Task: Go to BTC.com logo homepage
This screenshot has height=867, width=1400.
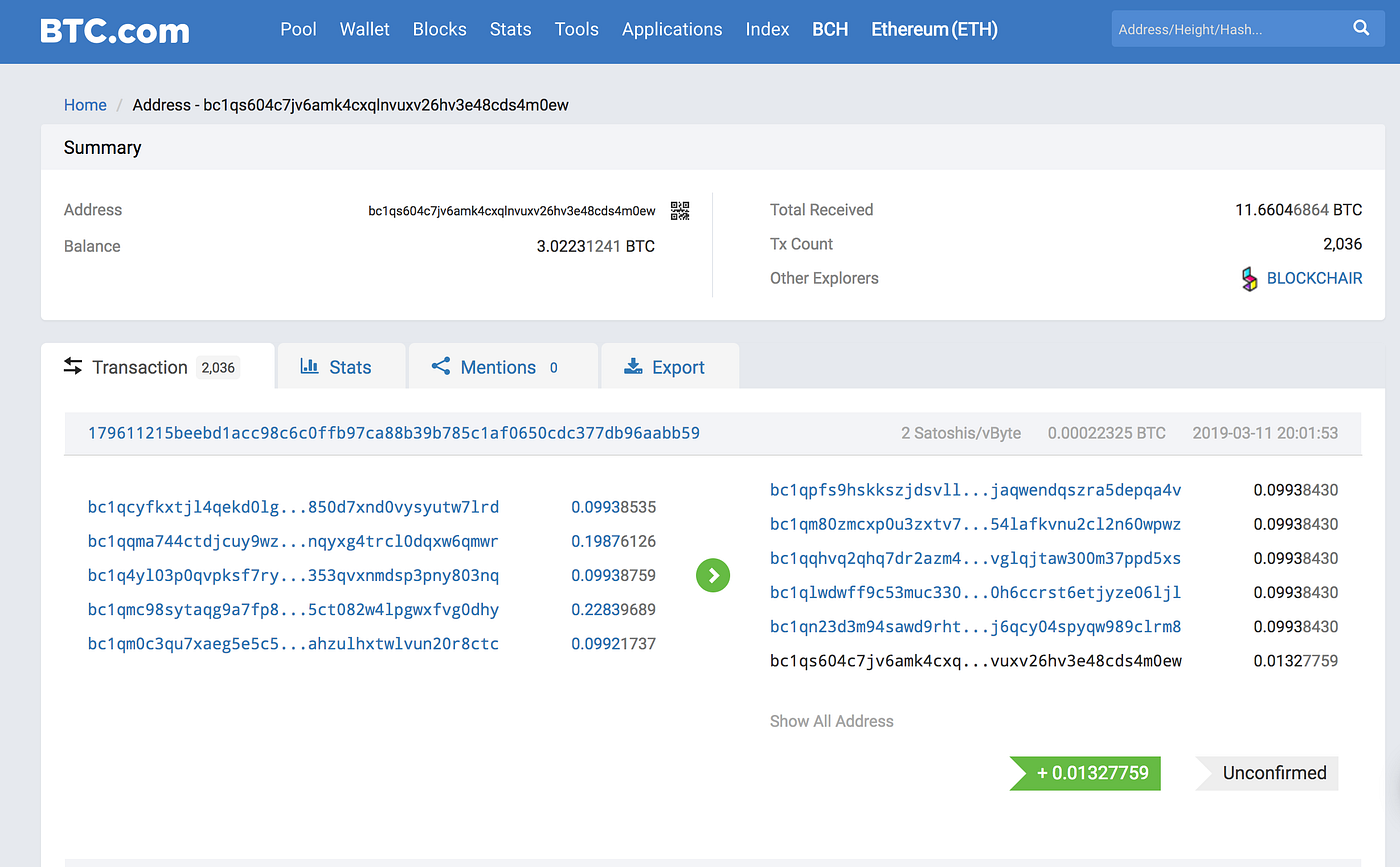Action: pyautogui.click(x=114, y=30)
